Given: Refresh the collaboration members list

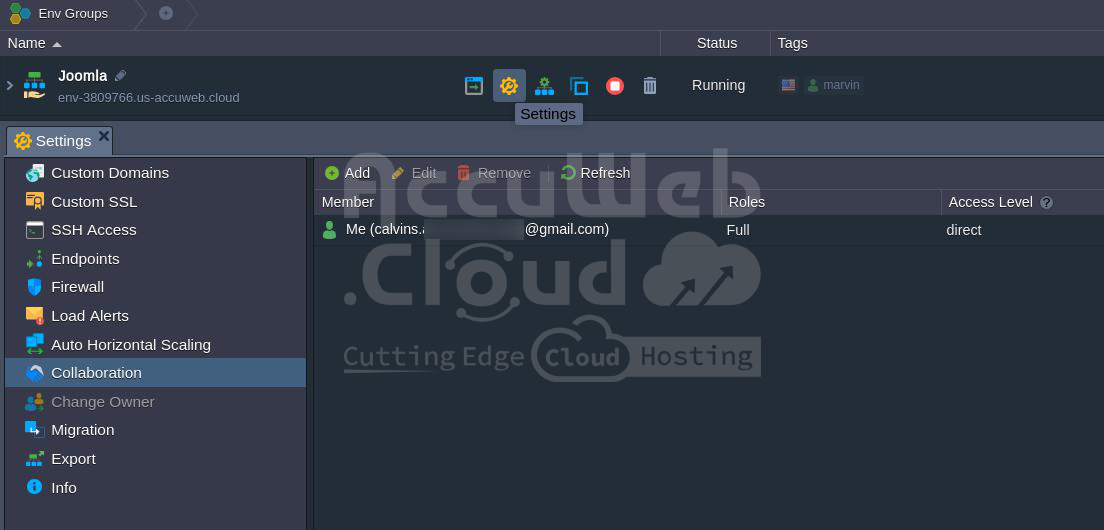Looking at the screenshot, I should (595, 173).
